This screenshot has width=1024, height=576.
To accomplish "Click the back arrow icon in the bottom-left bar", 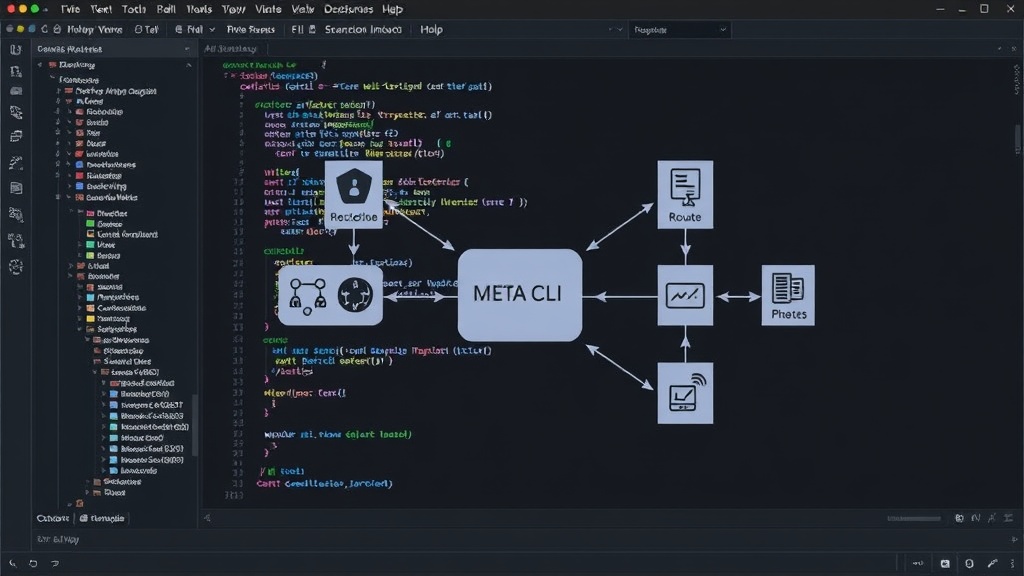I will pos(12,563).
